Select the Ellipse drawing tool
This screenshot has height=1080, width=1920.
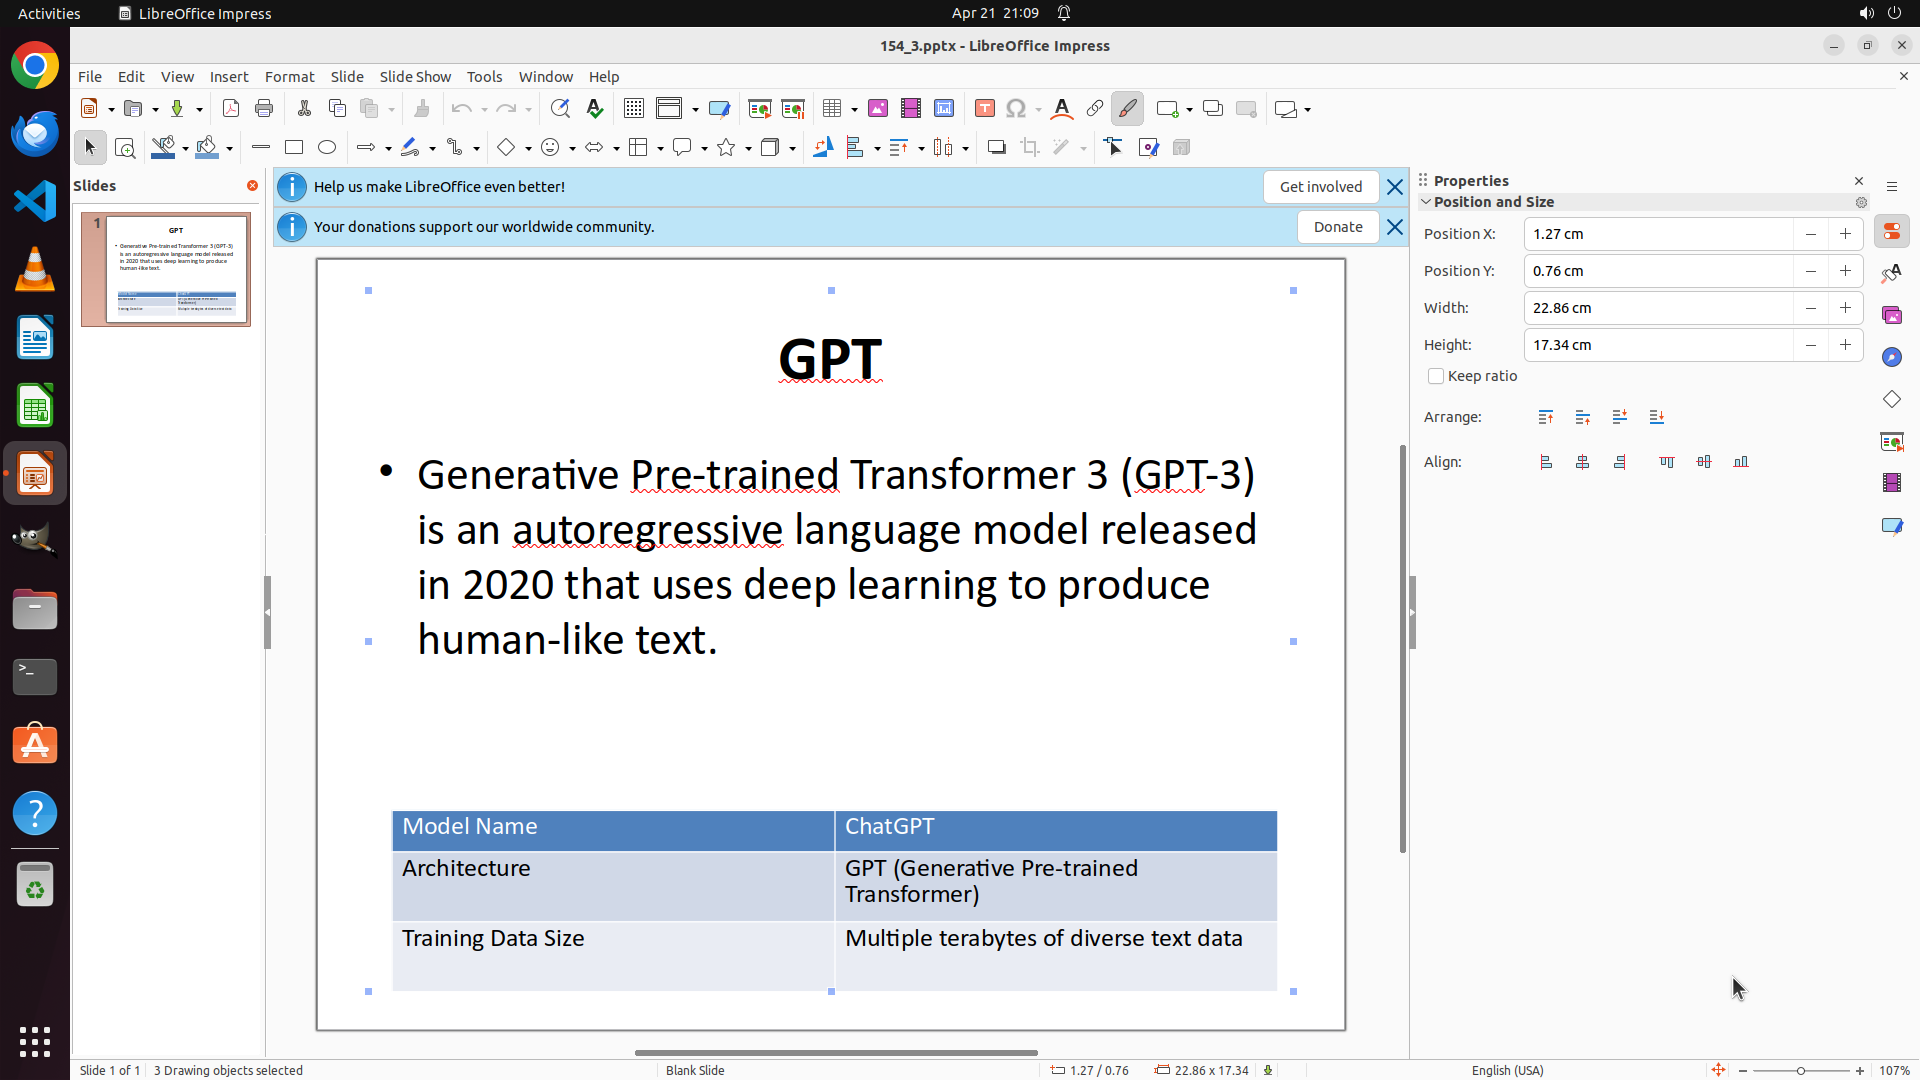point(327,148)
